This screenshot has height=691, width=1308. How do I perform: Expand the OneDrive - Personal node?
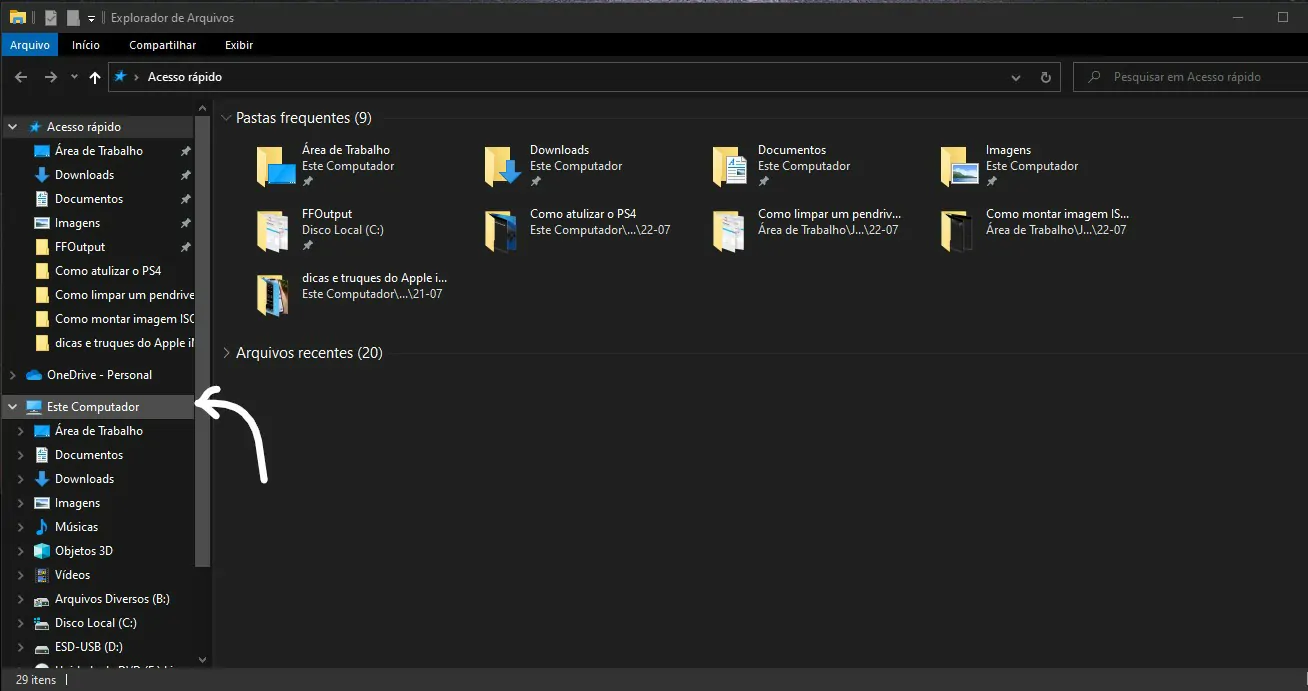click(13, 375)
